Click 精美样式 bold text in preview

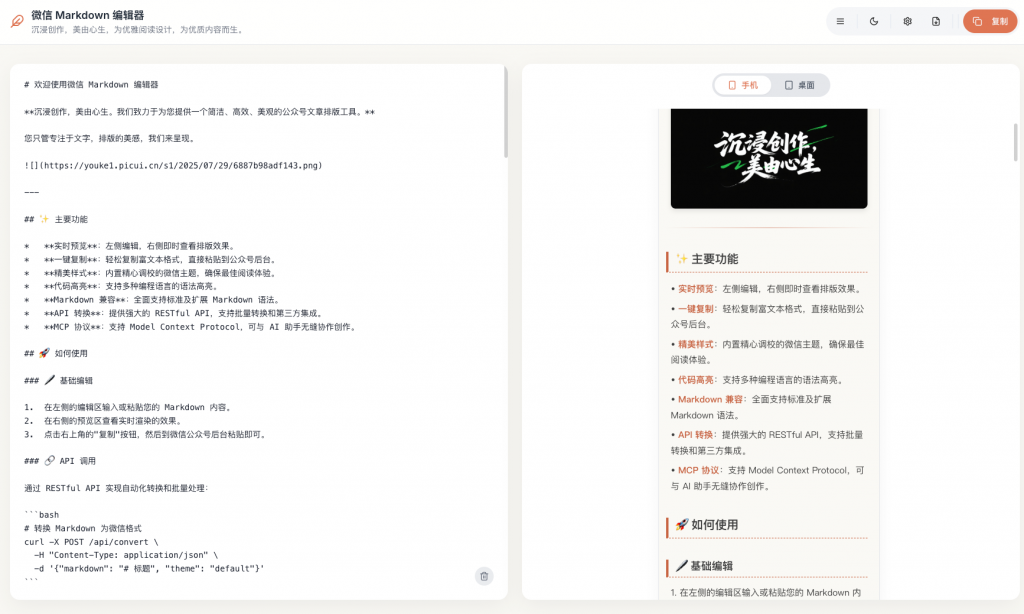(x=696, y=344)
